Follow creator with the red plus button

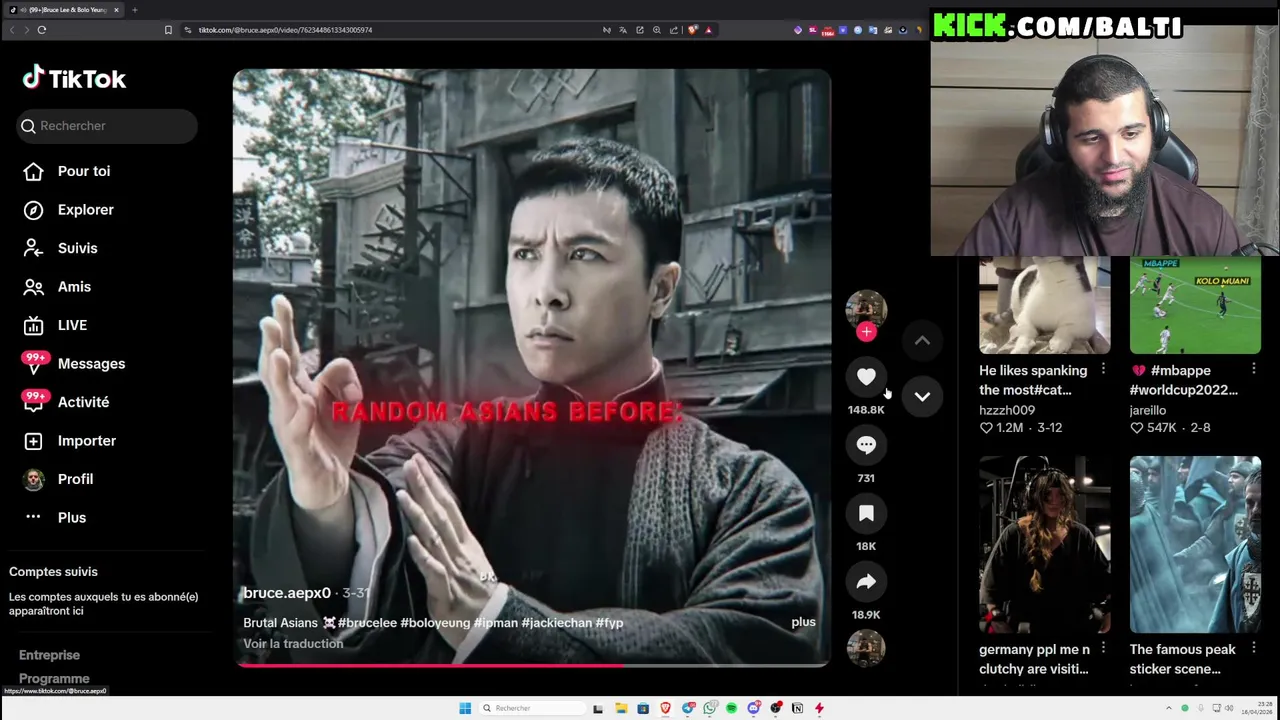[866, 332]
